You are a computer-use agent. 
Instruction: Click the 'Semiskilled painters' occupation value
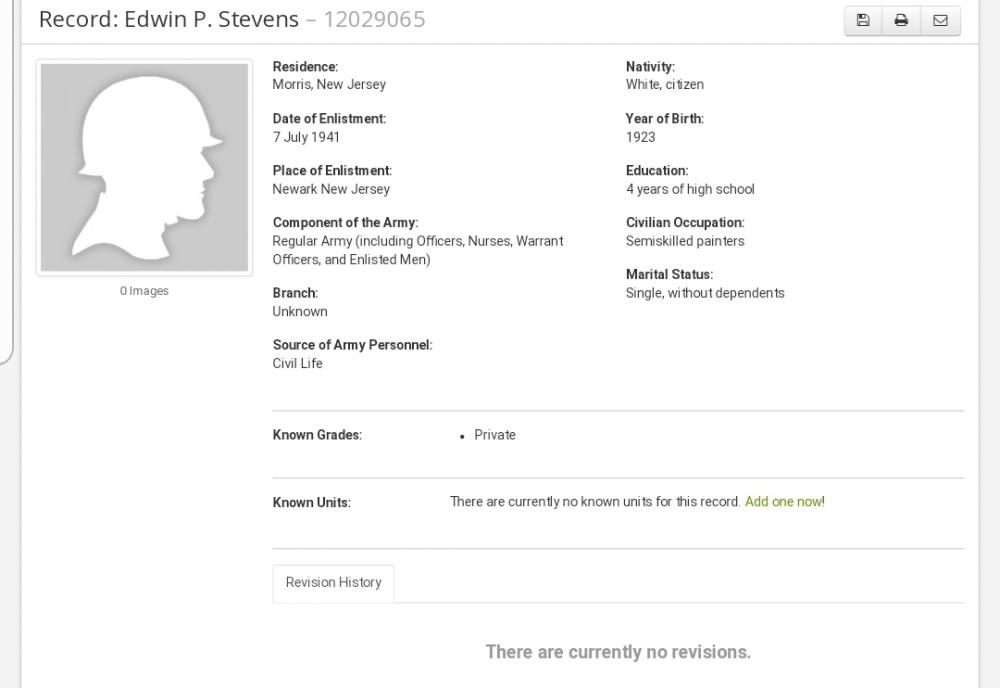(685, 241)
